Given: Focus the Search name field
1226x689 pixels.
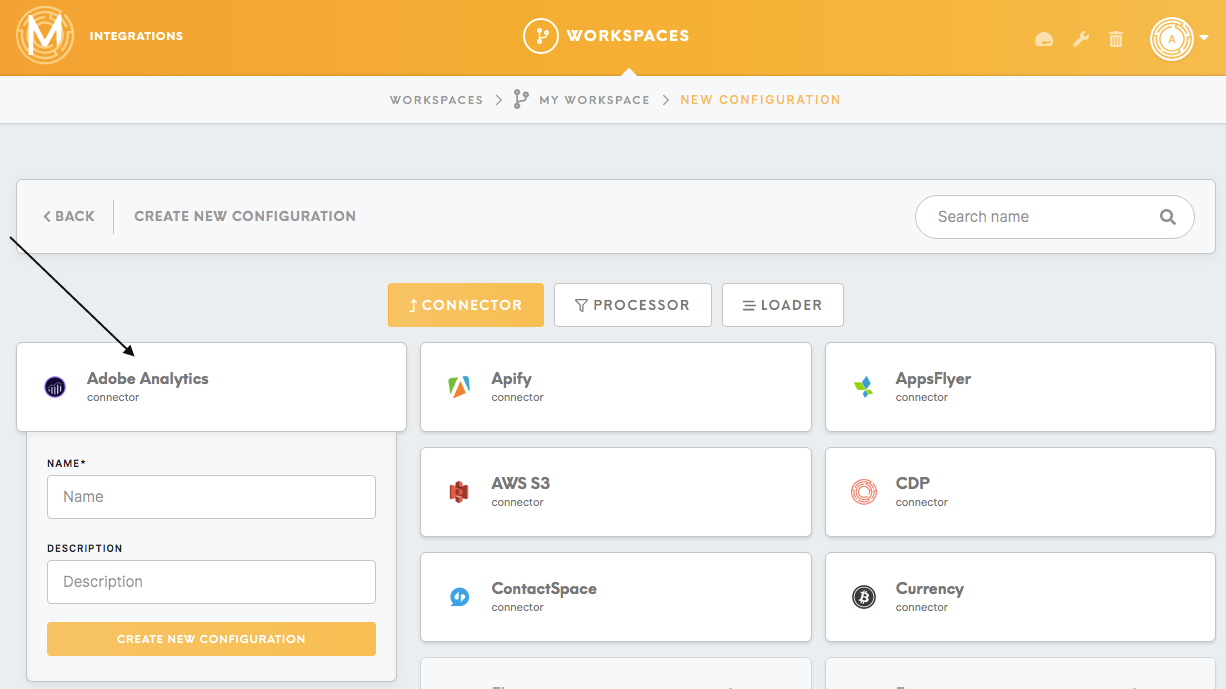Looking at the screenshot, I should [x=1055, y=217].
